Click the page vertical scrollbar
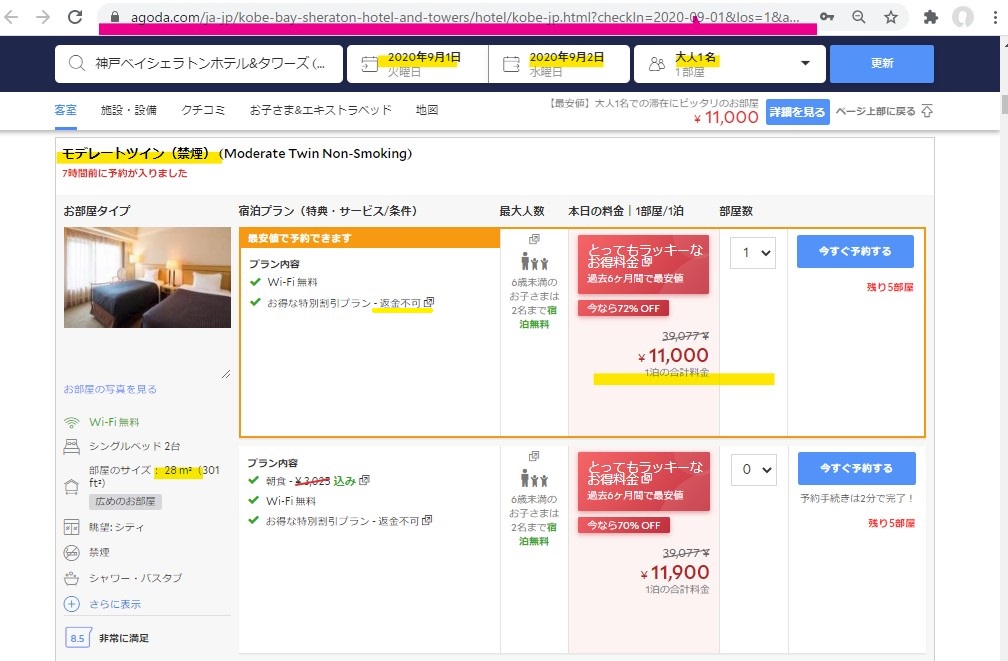This screenshot has height=661, width=1008. tap(1004, 105)
